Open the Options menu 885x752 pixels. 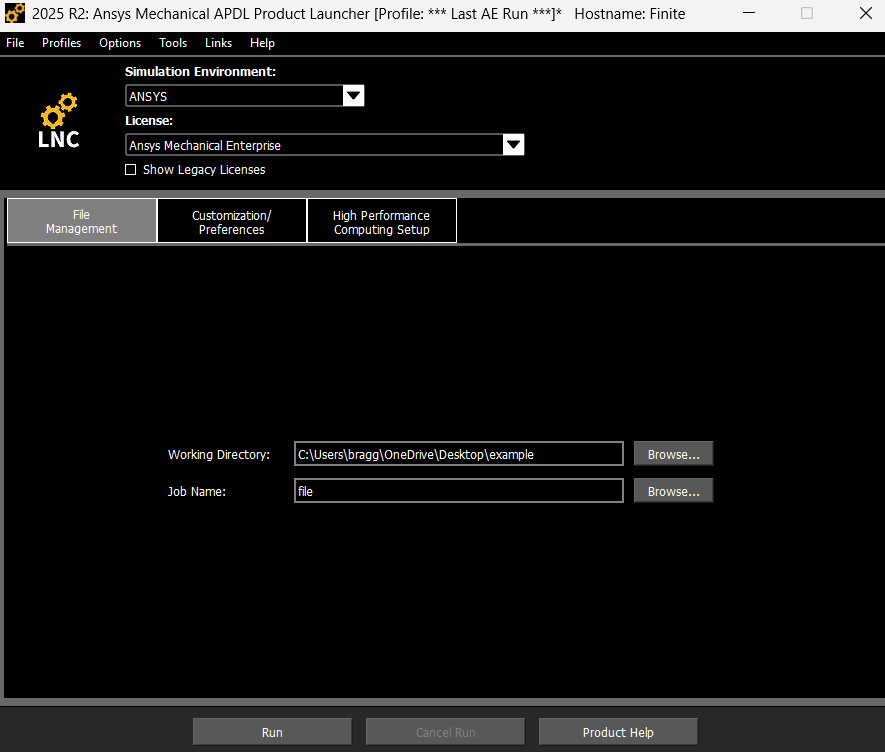click(x=120, y=43)
